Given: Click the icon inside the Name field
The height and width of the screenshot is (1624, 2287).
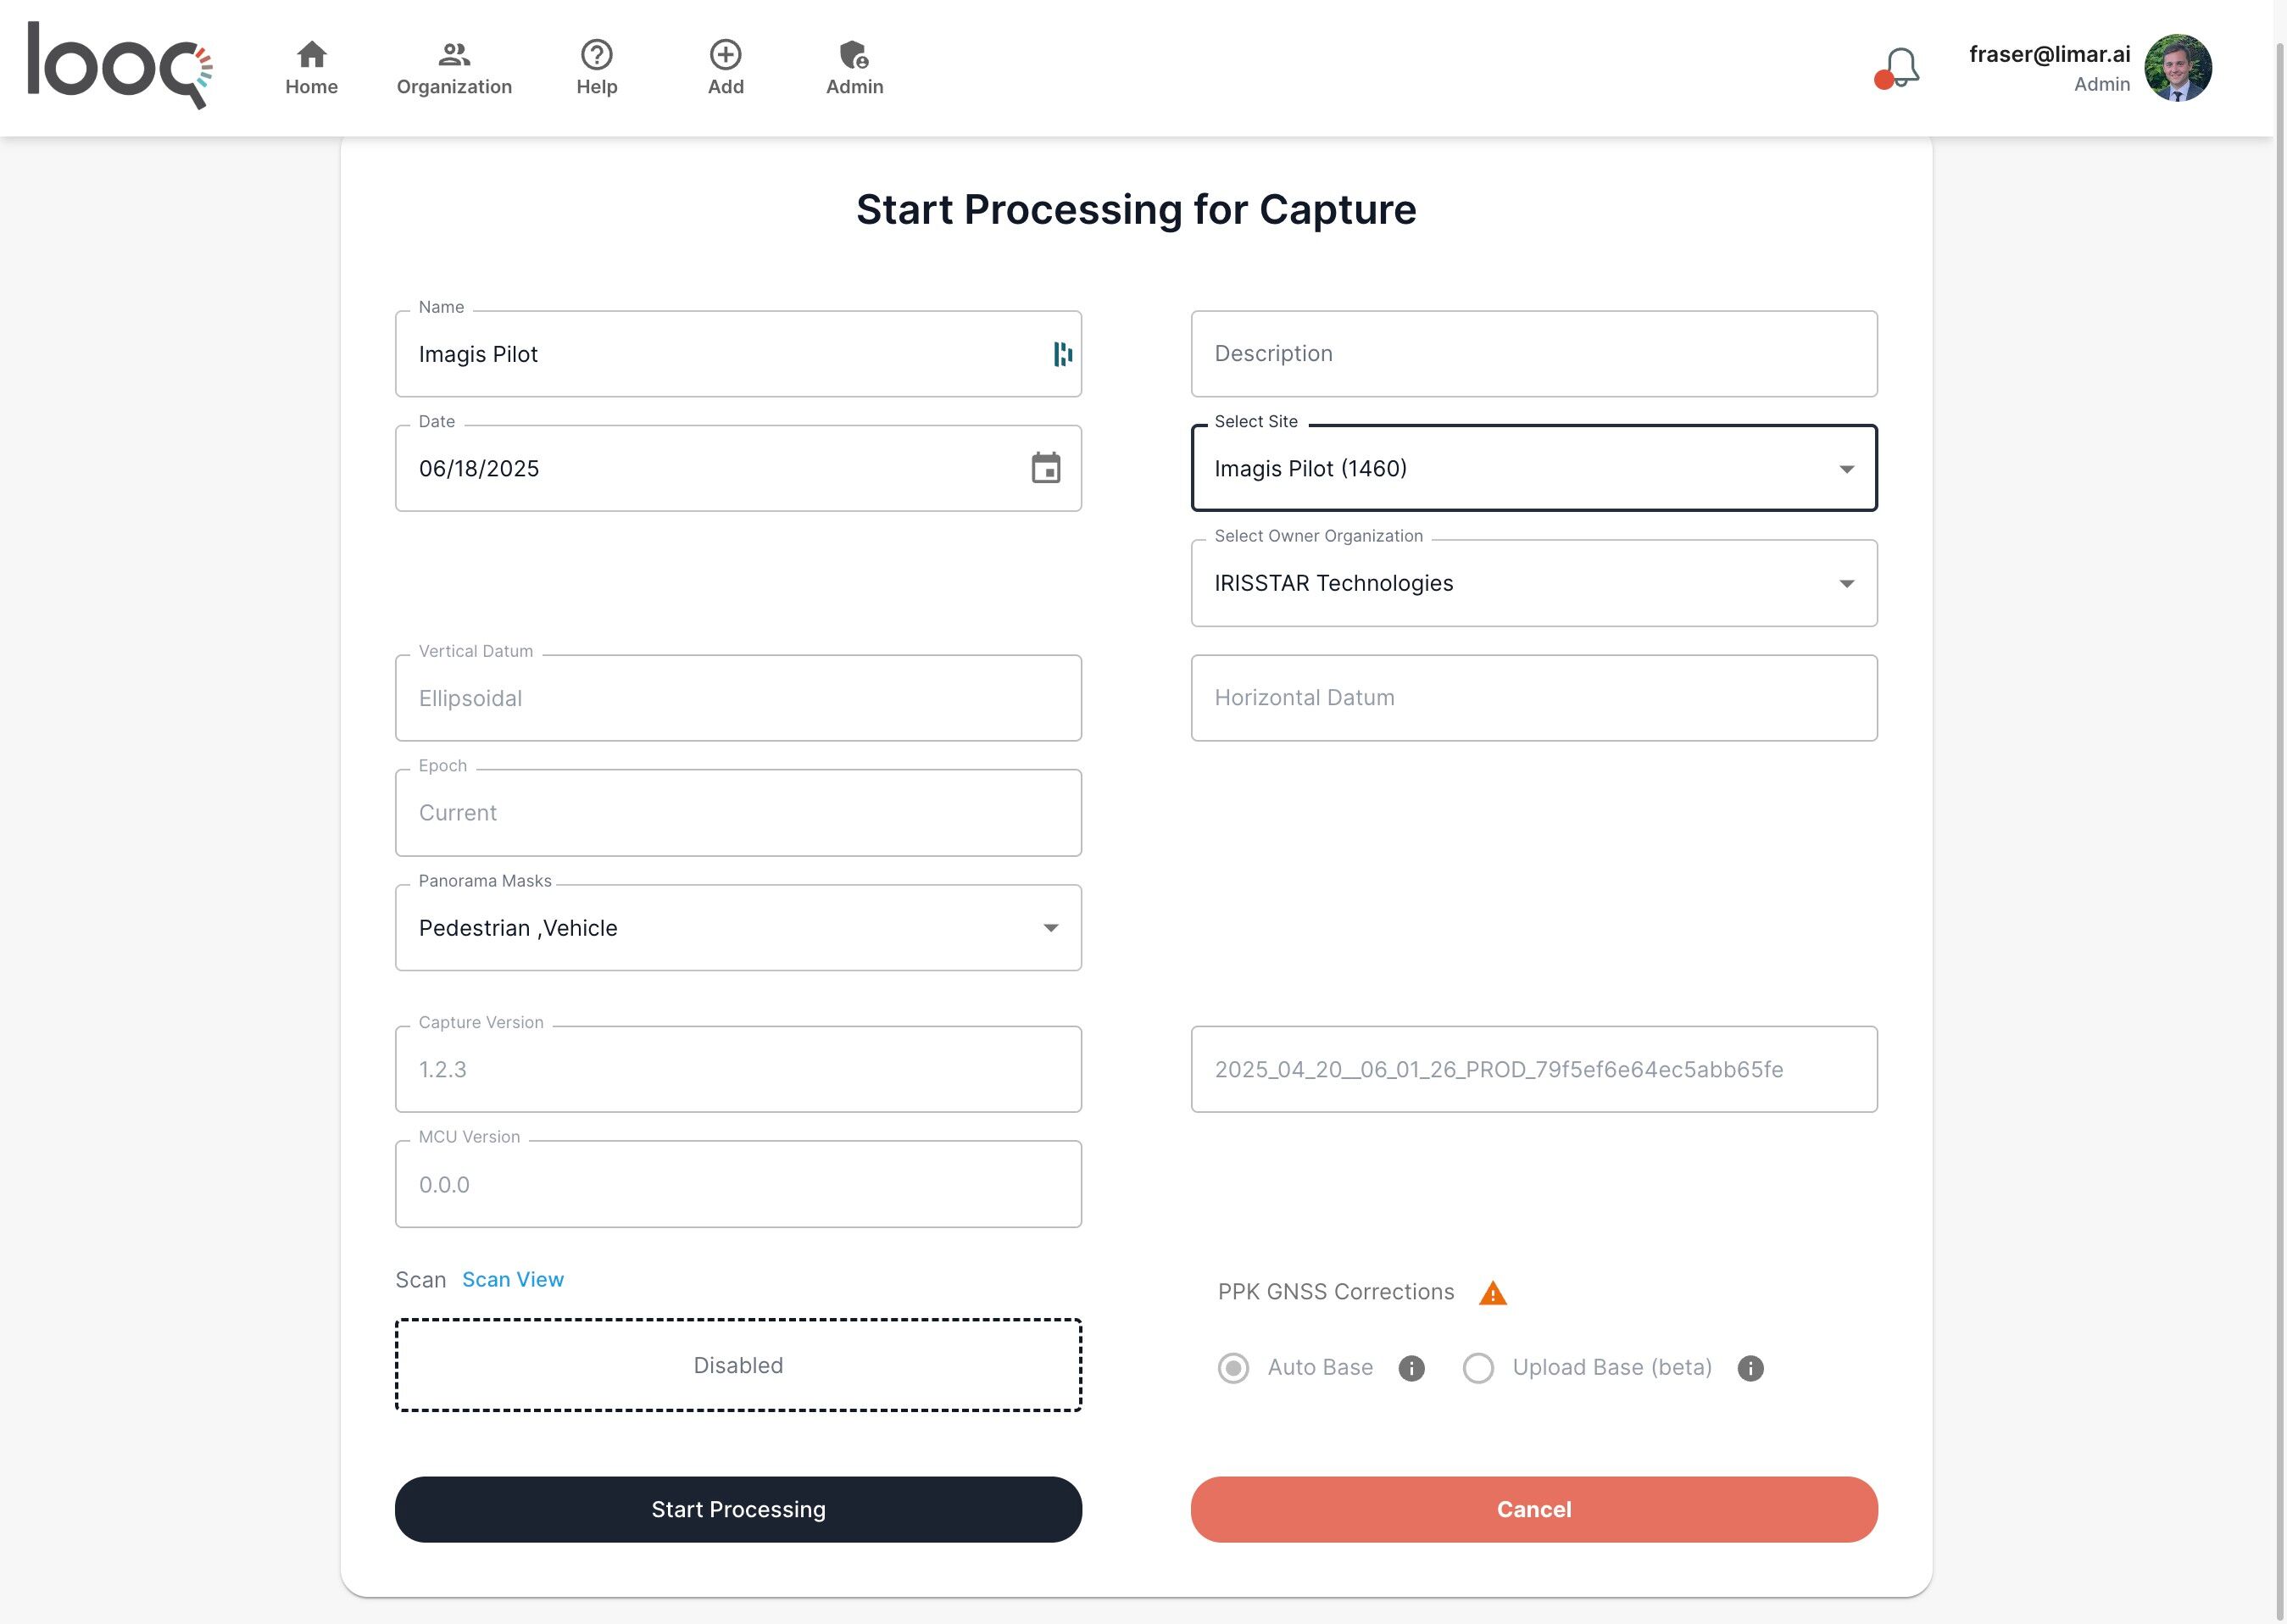Looking at the screenshot, I should pyautogui.click(x=1062, y=354).
